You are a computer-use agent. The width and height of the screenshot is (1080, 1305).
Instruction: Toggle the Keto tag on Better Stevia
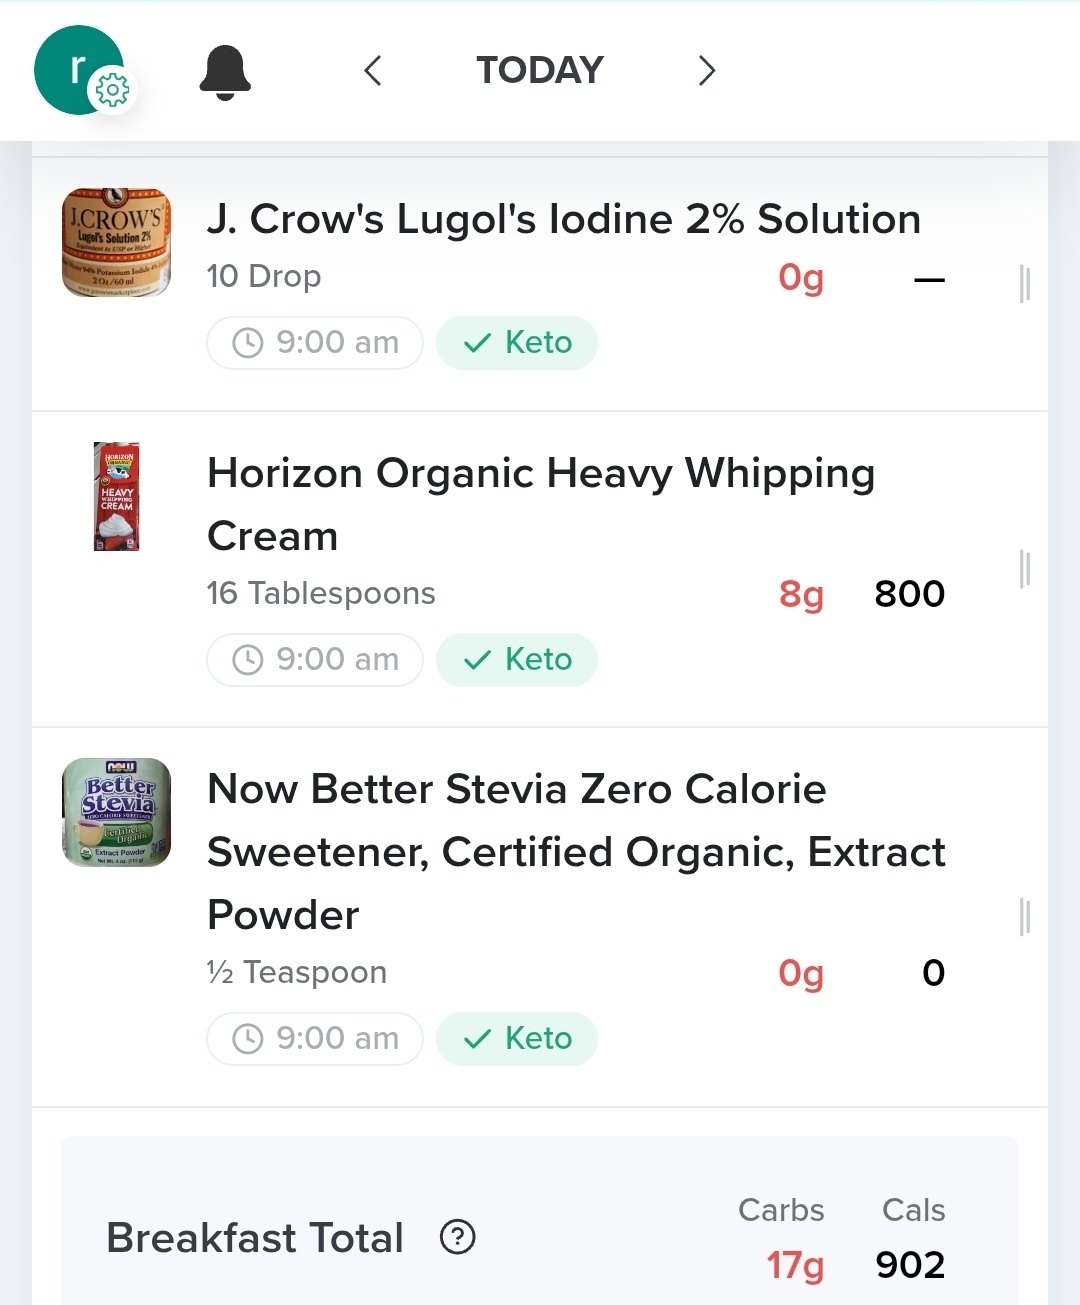[517, 1039]
